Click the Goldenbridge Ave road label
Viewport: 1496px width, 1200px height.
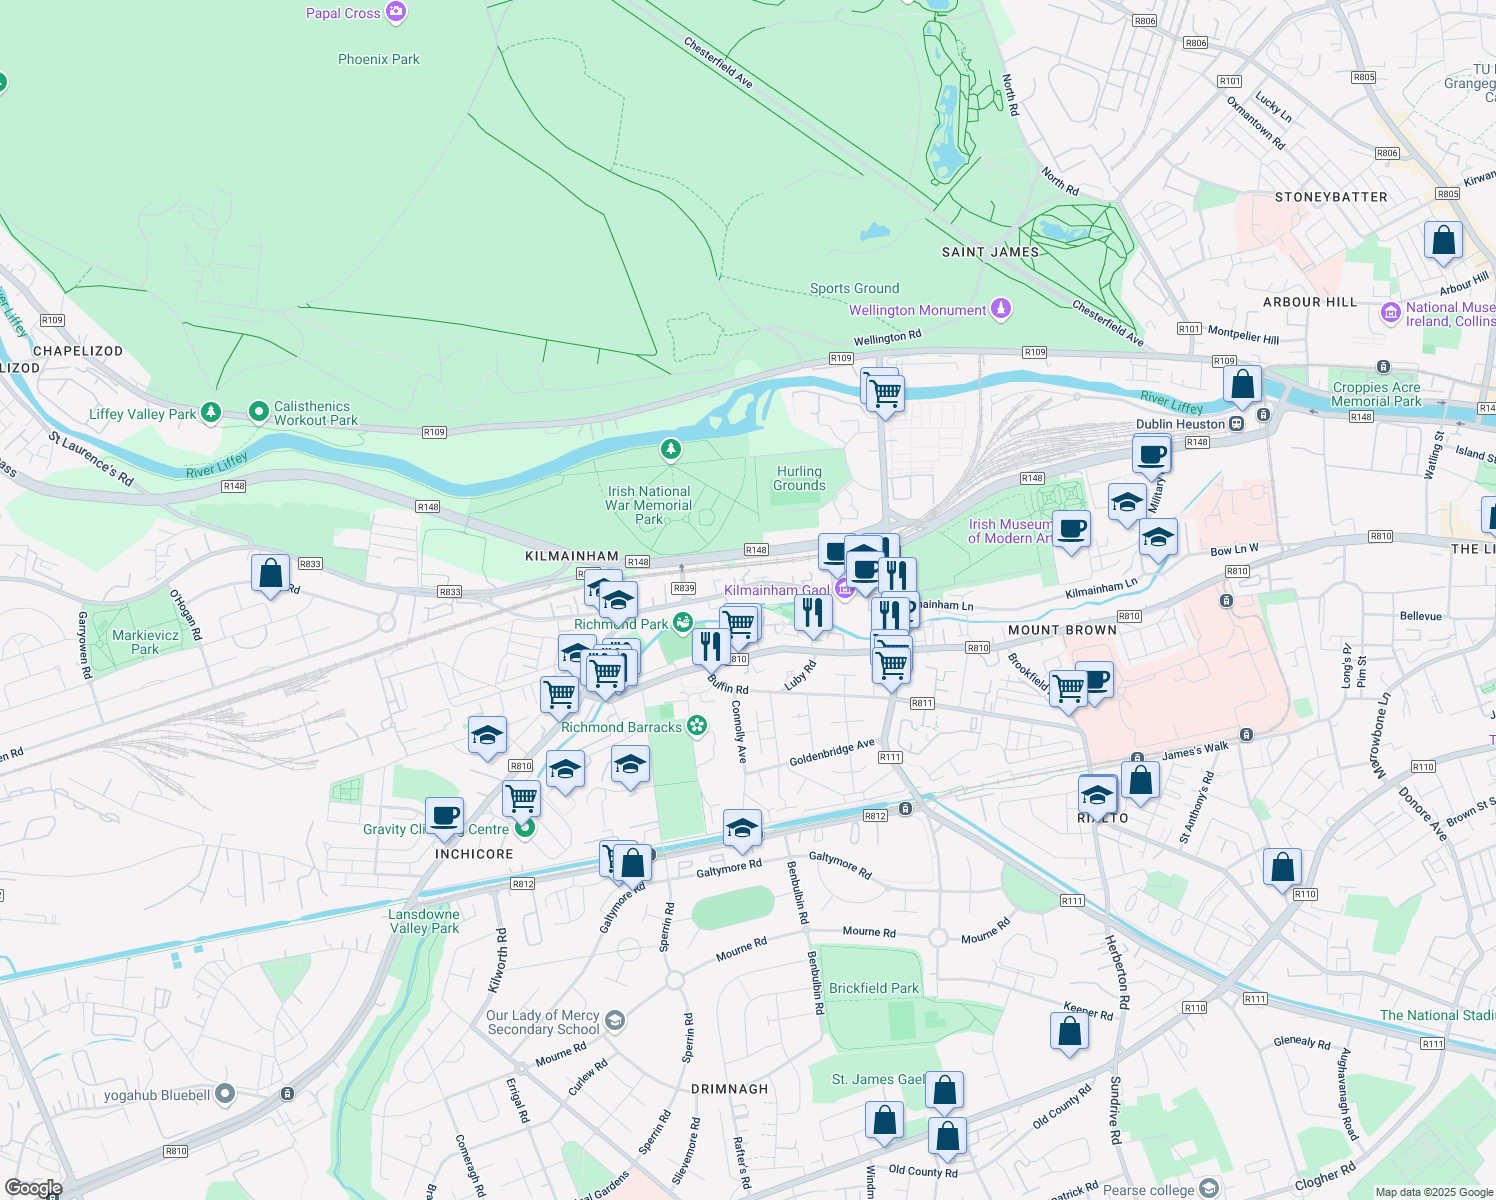point(832,753)
